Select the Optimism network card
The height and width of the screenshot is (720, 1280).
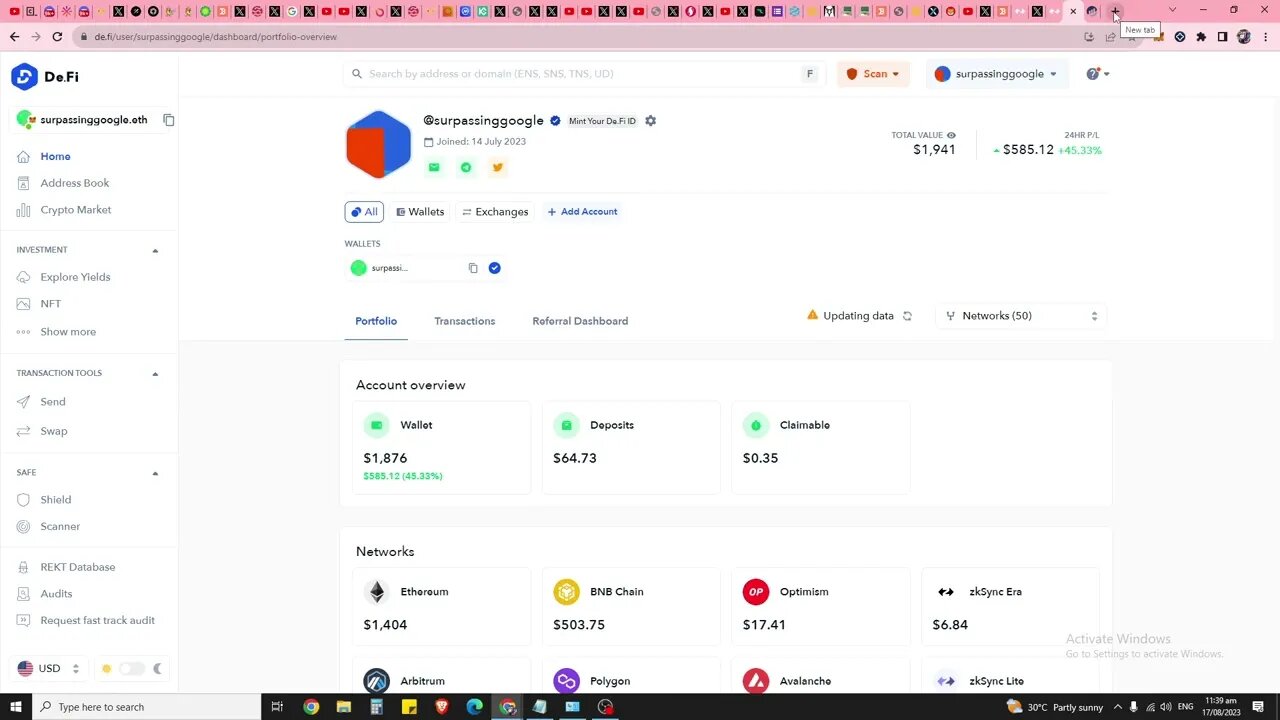(821, 607)
